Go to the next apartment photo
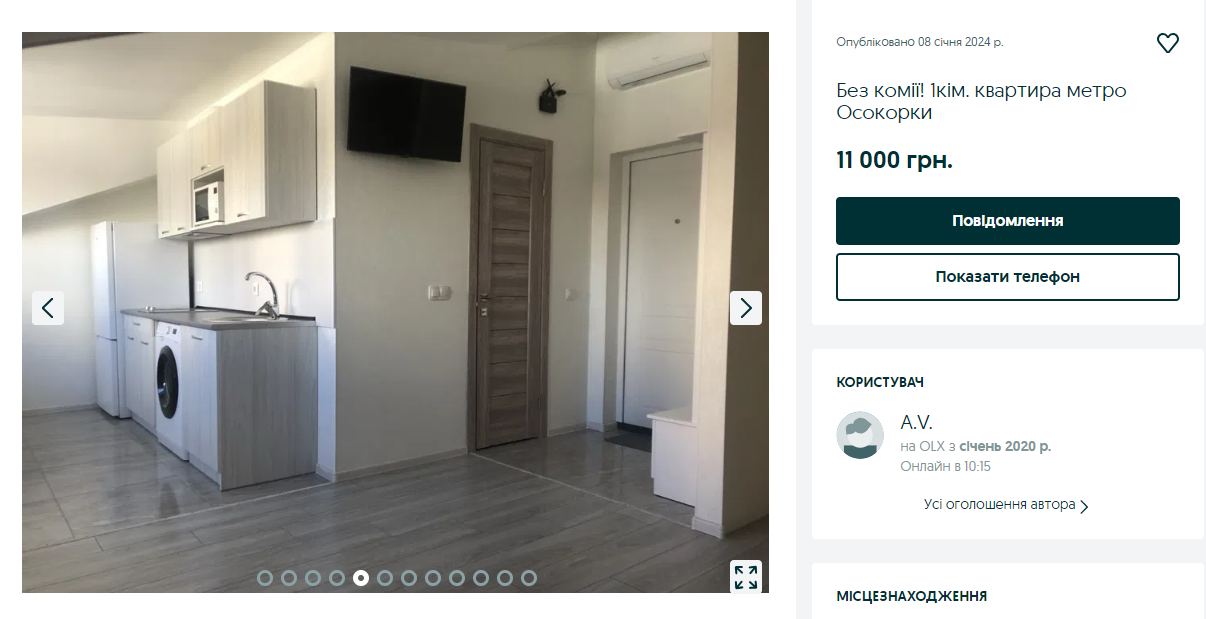This screenshot has width=1206, height=619. click(x=746, y=308)
